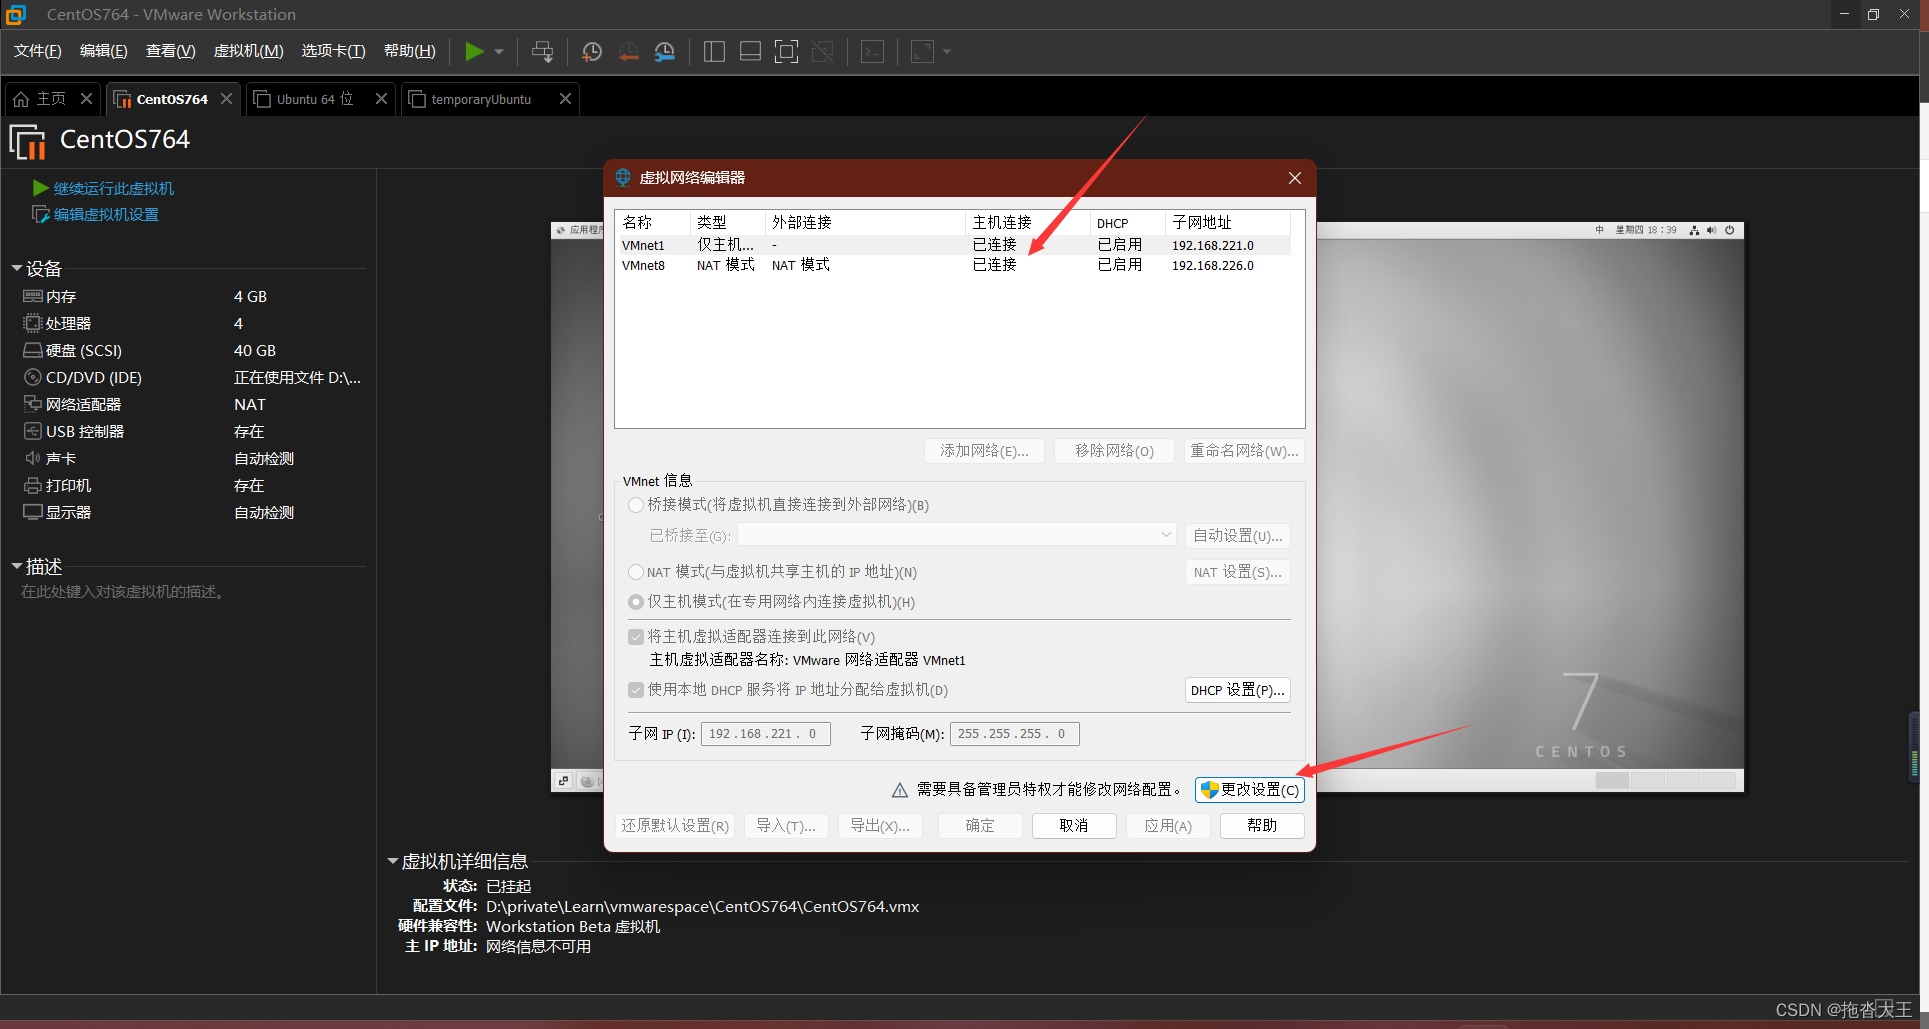
Task: Click the stretch guest display icon
Action: 923,51
